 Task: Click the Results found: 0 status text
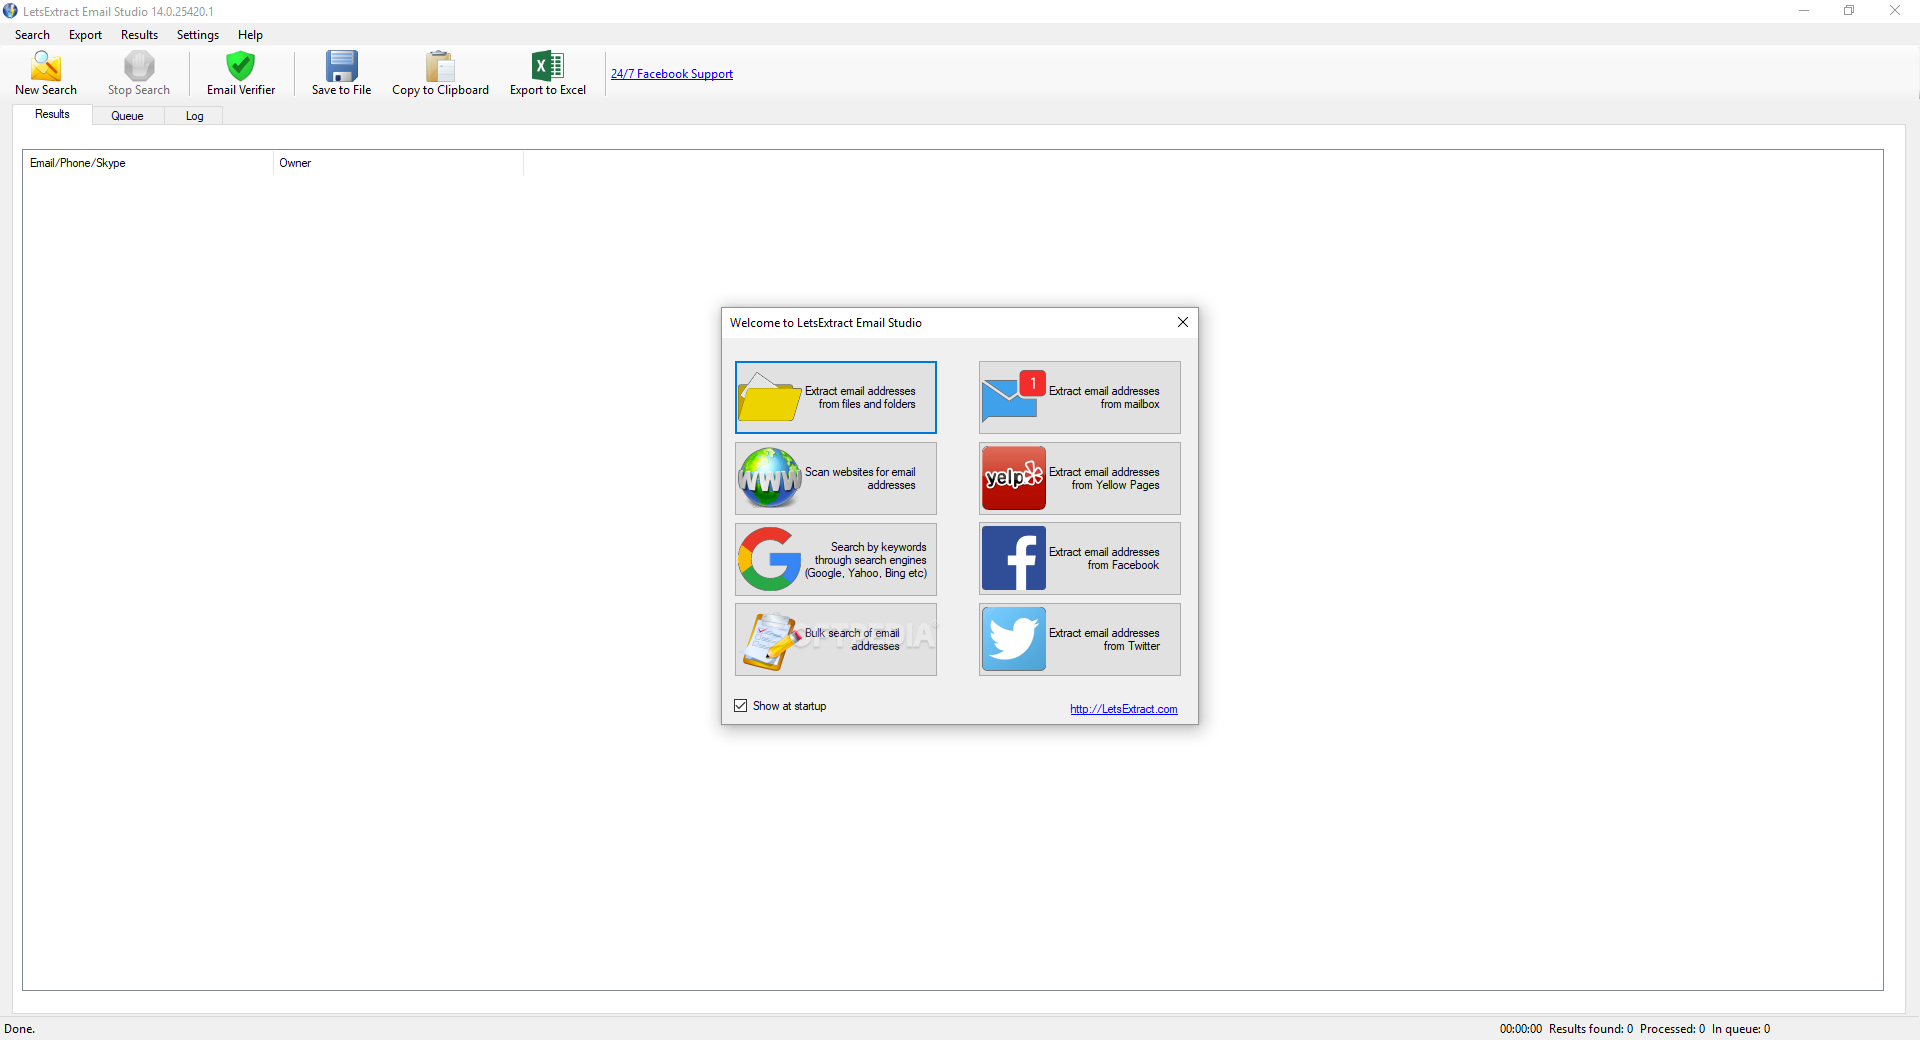pyautogui.click(x=1591, y=1029)
